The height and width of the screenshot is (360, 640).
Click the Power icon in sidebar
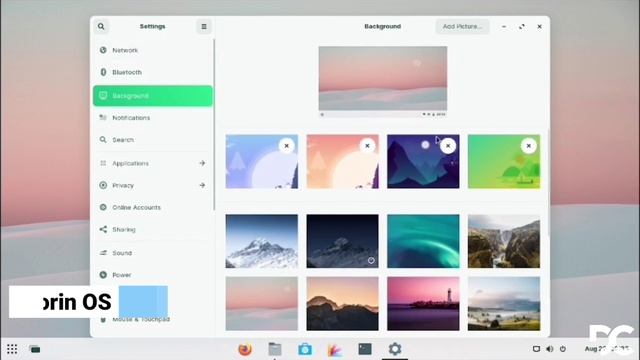pyautogui.click(x=103, y=275)
